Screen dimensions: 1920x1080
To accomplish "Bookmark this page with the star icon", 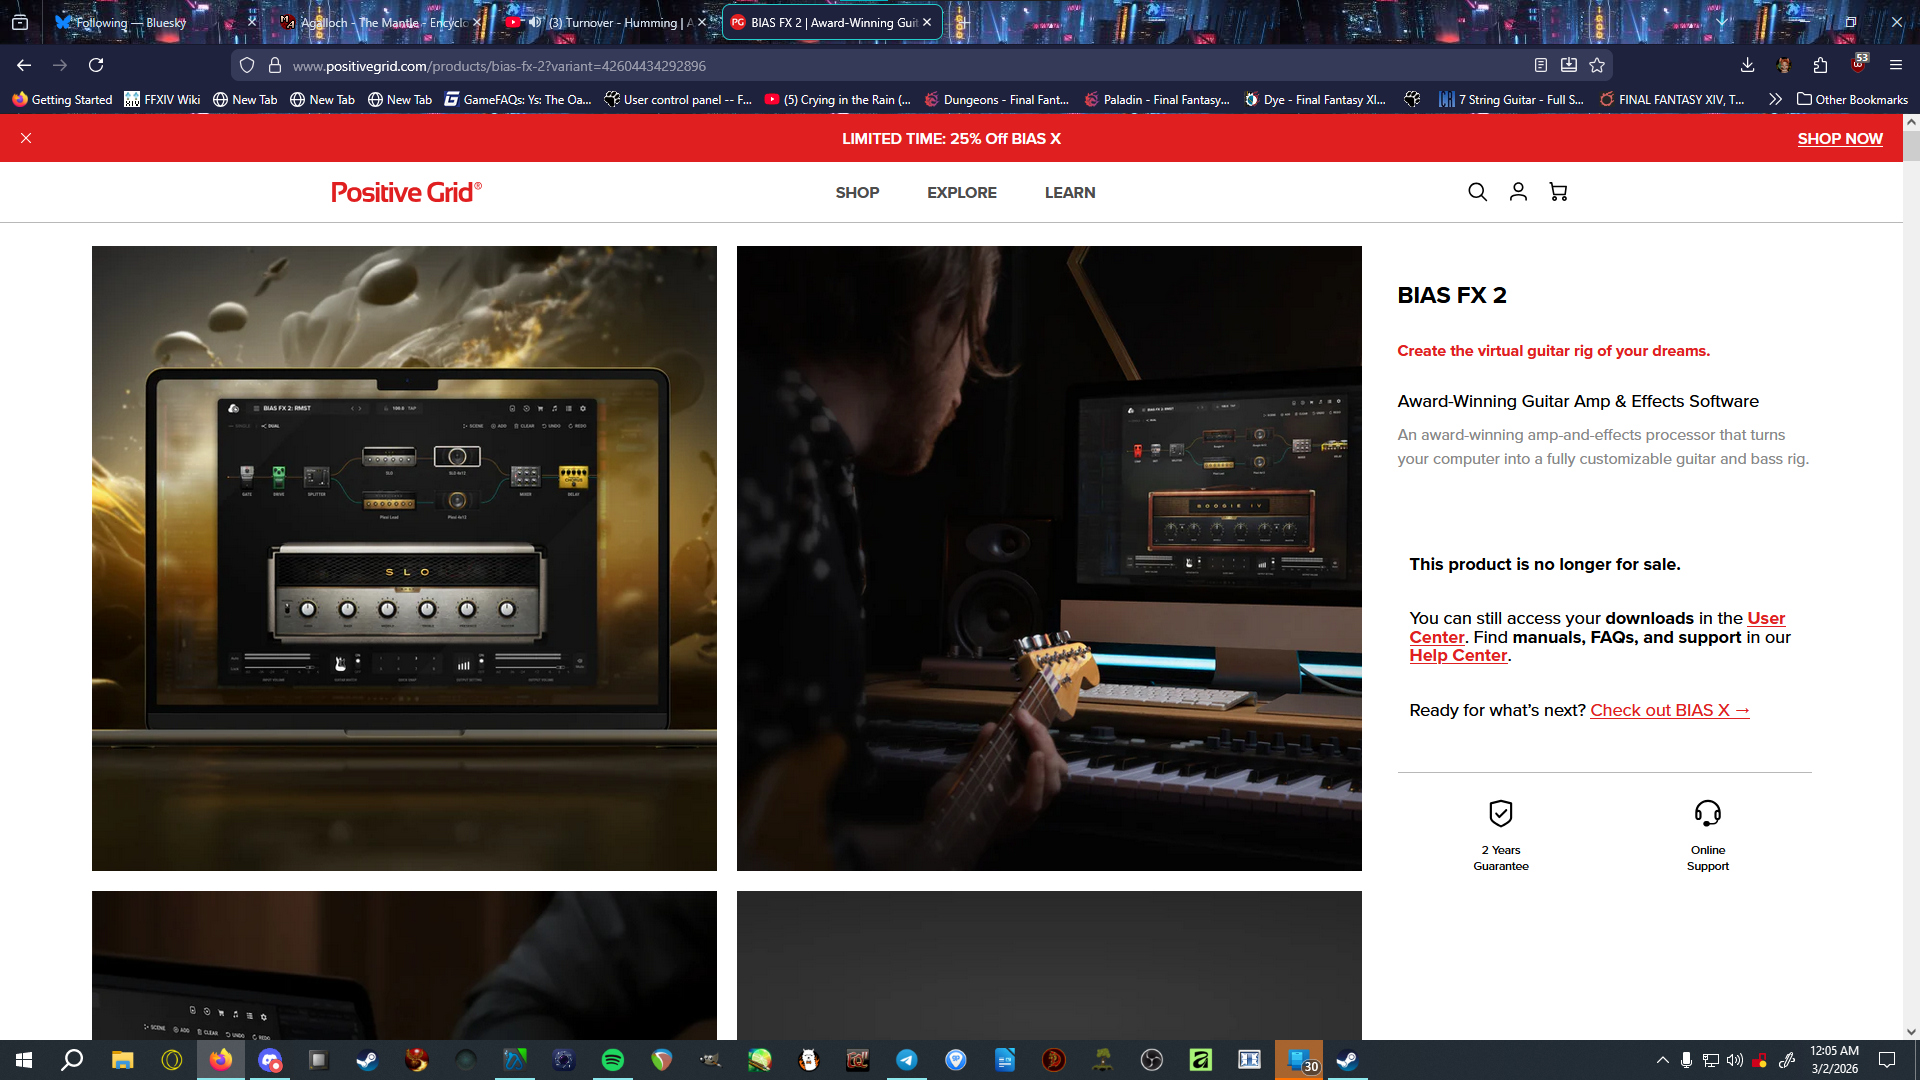I will (x=1597, y=65).
